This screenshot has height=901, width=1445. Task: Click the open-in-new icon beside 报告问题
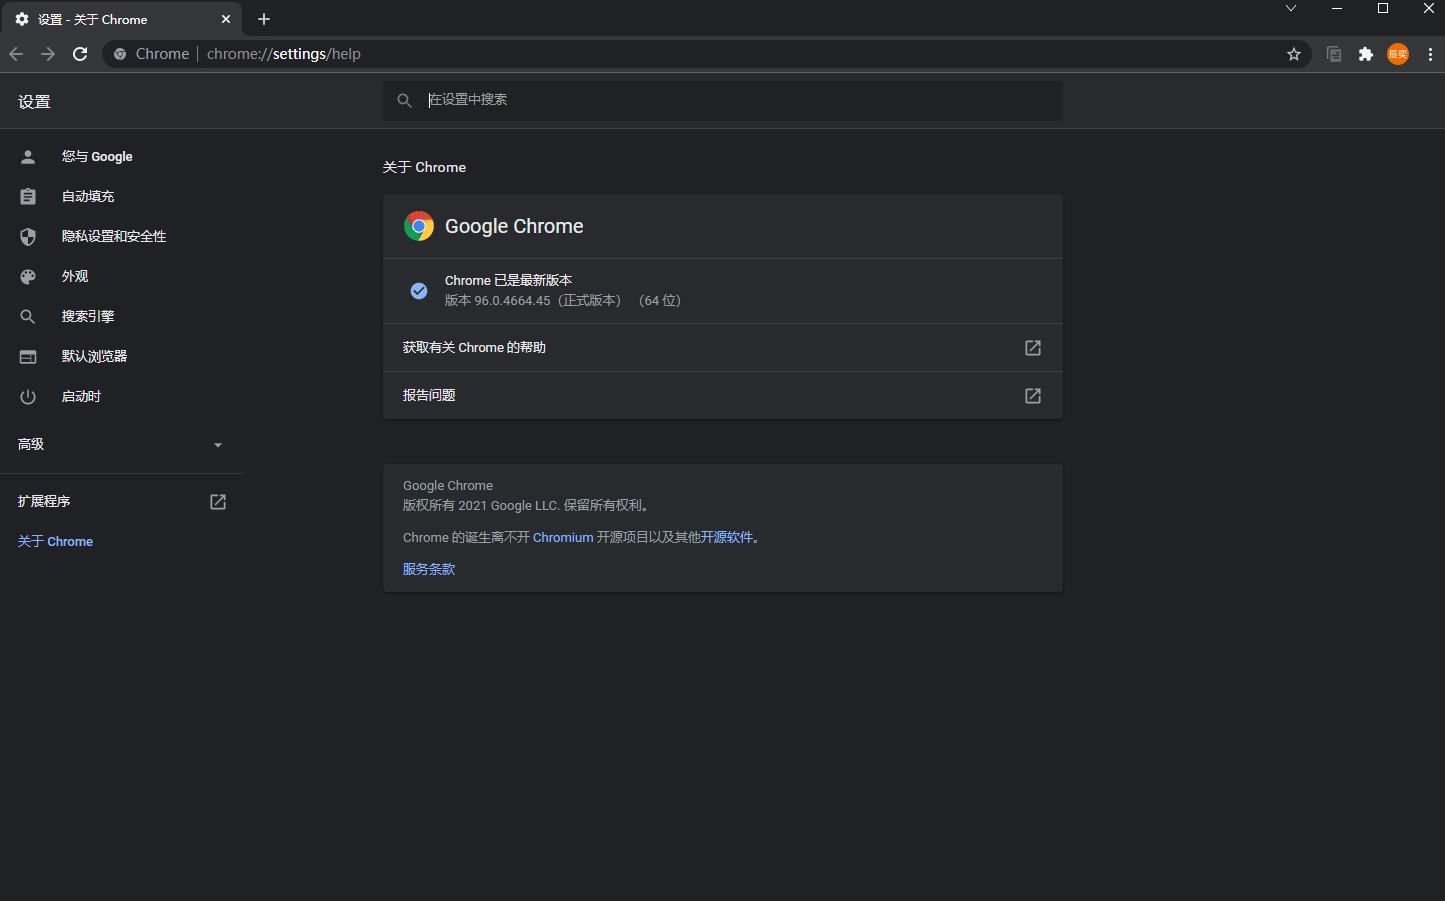point(1033,396)
